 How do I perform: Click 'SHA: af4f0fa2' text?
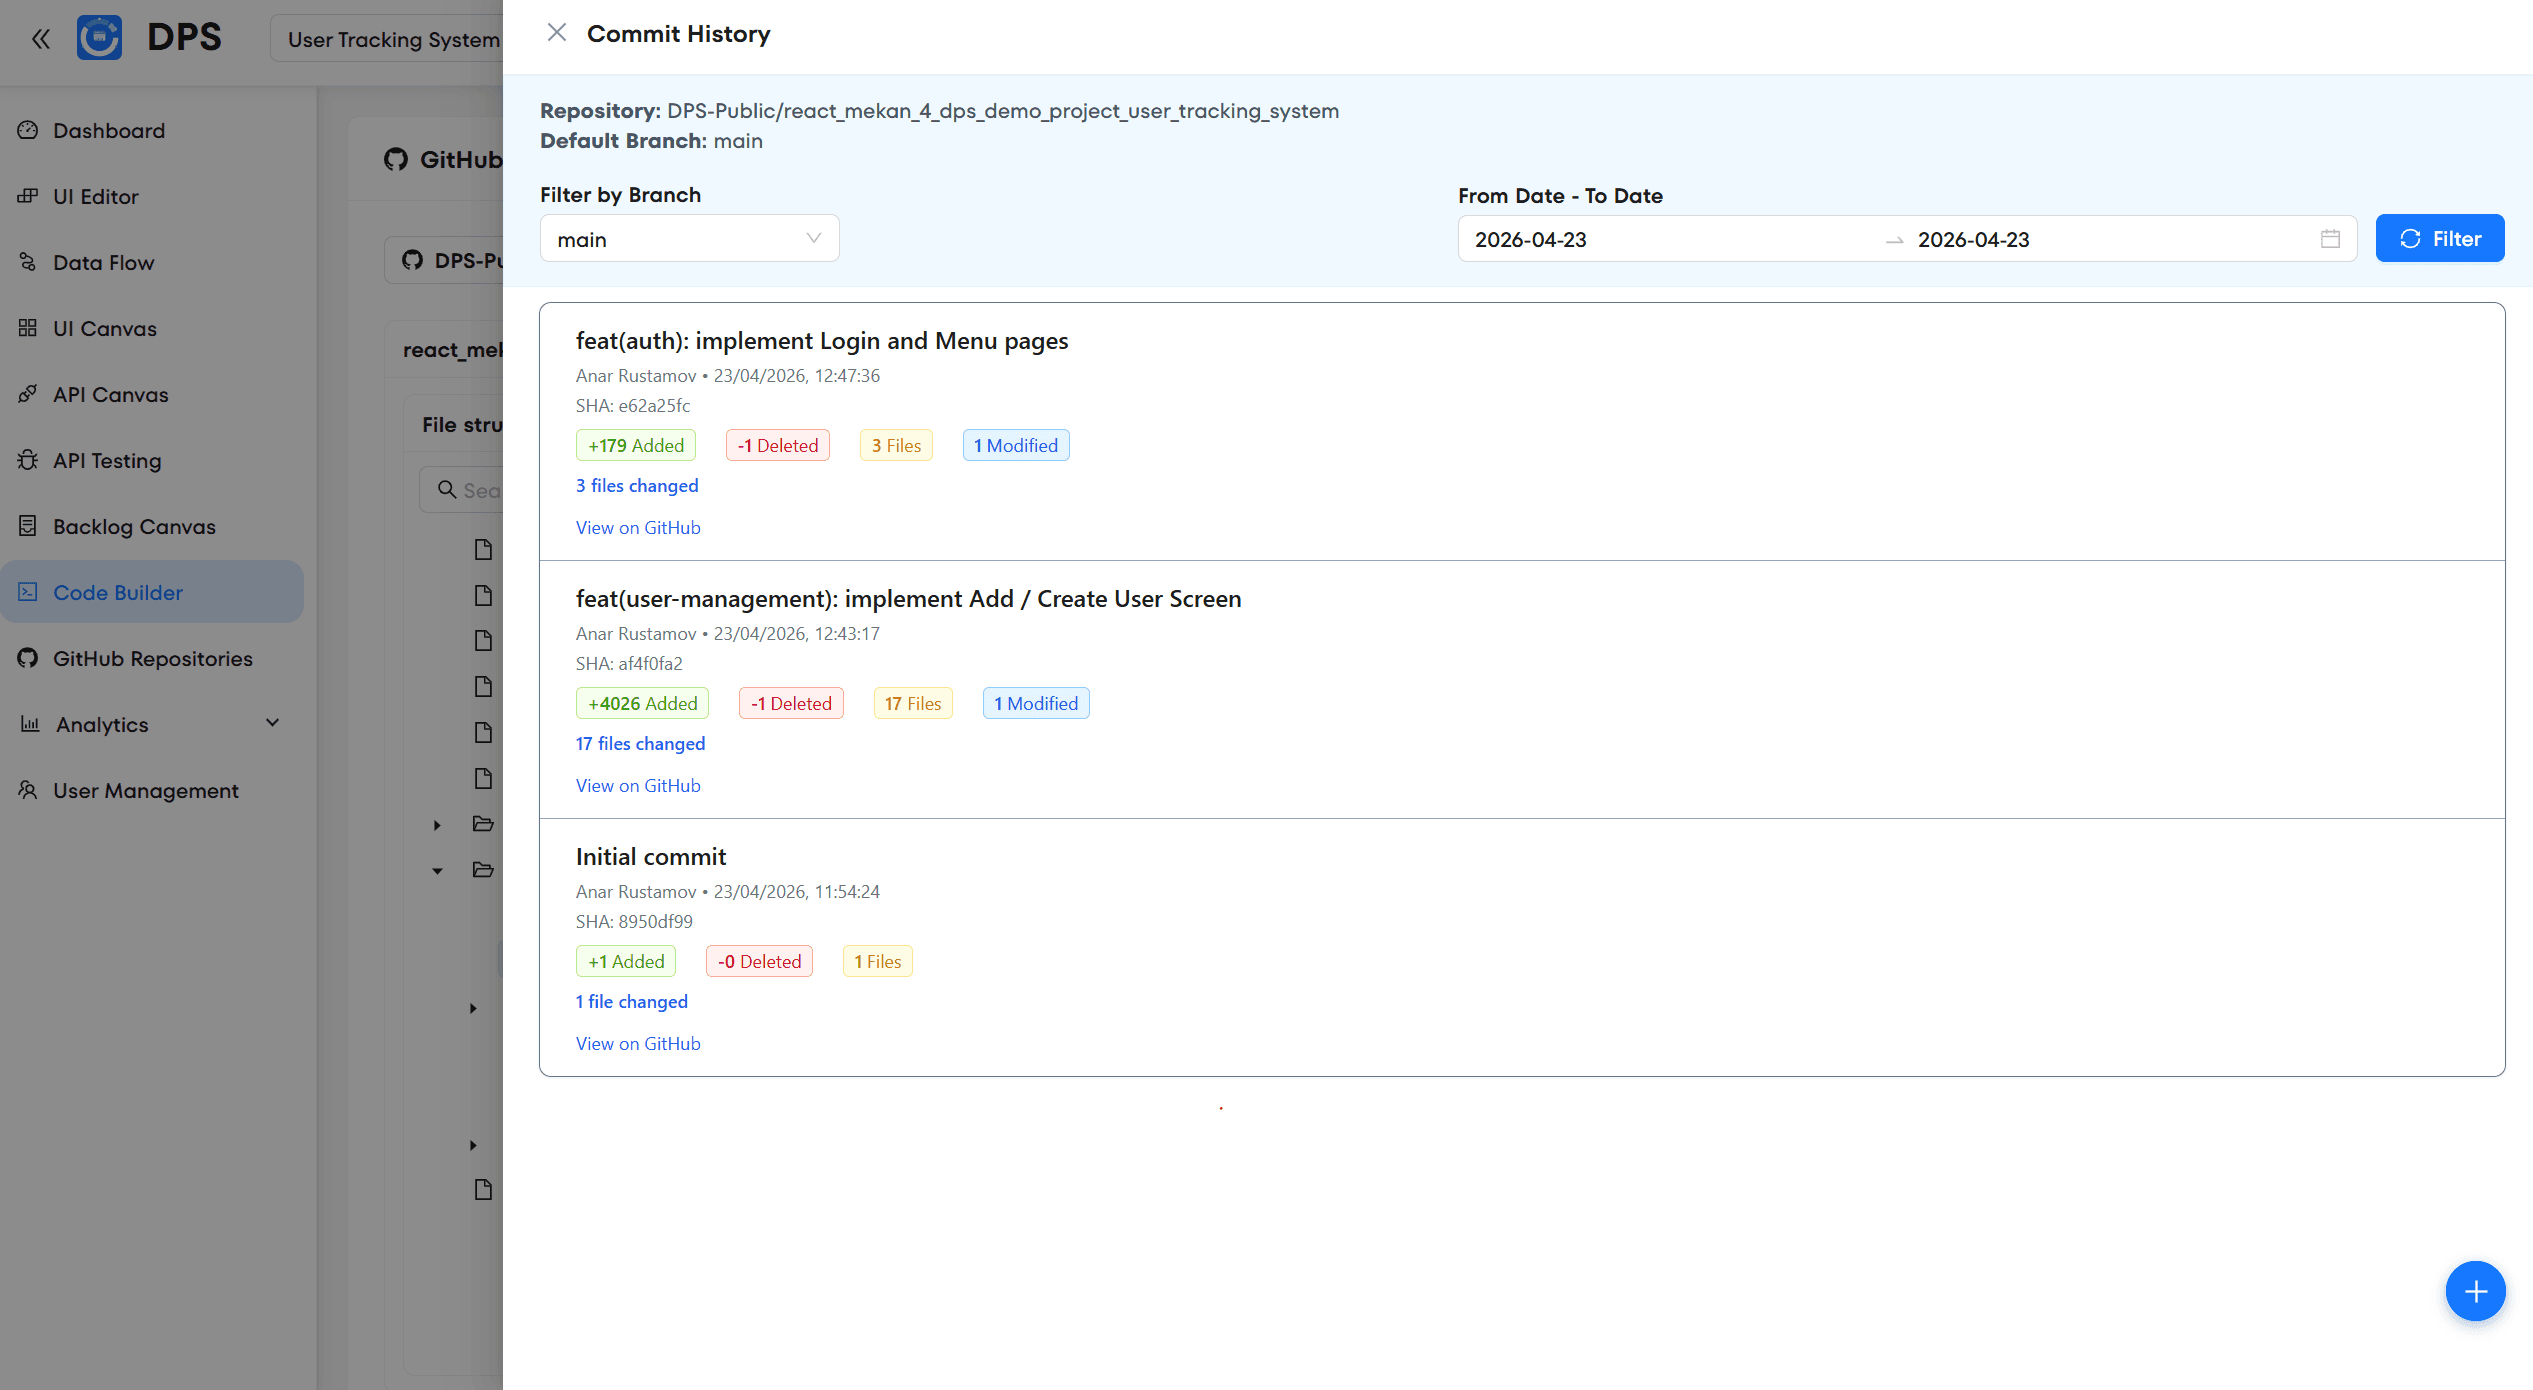coord(629,664)
